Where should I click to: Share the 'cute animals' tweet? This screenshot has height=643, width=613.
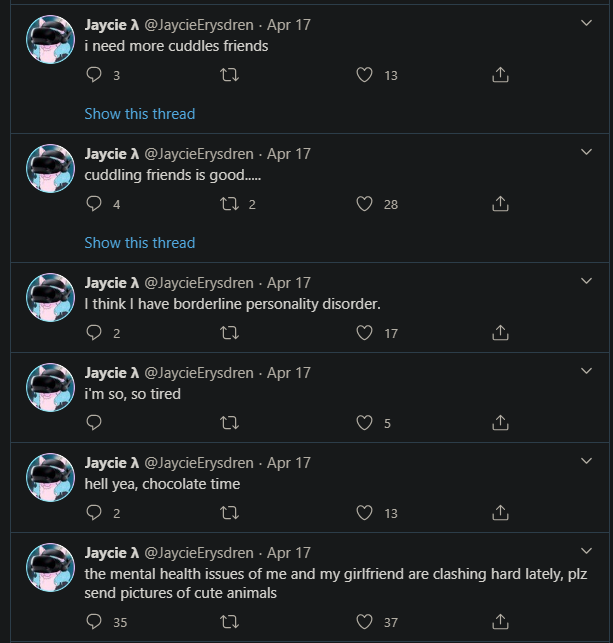click(500, 622)
